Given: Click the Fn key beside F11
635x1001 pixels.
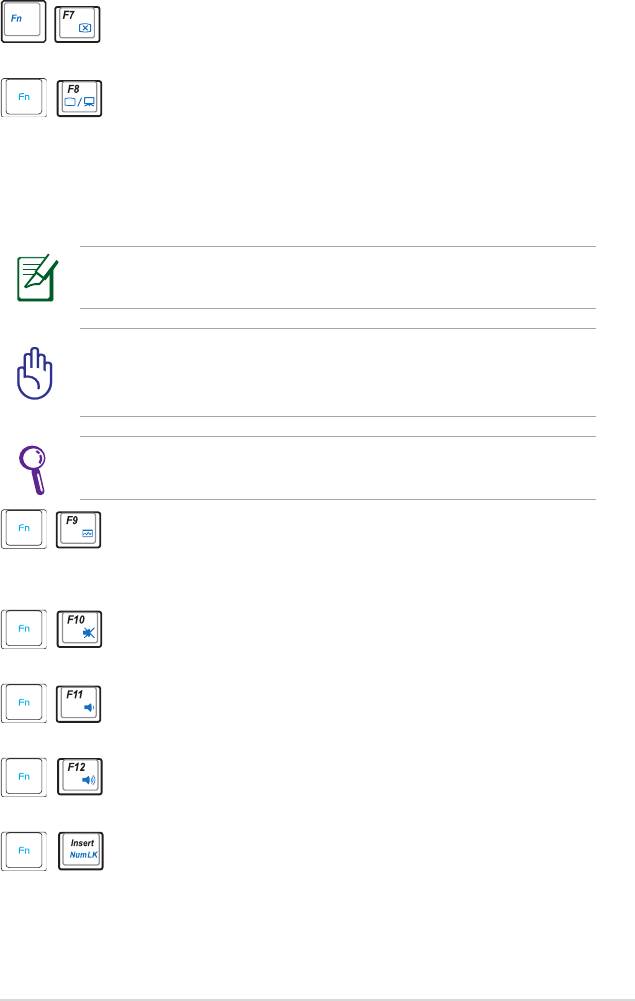Looking at the screenshot, I should 24,703.
